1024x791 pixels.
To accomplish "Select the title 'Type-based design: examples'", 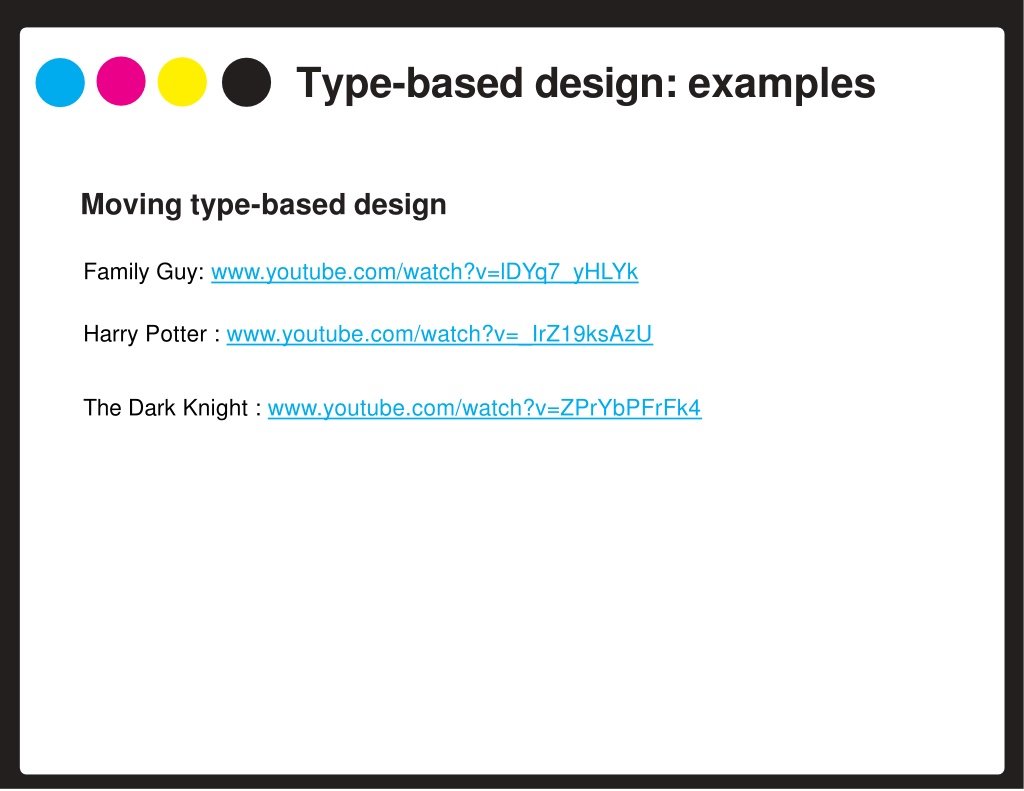I will pos(586,84).
